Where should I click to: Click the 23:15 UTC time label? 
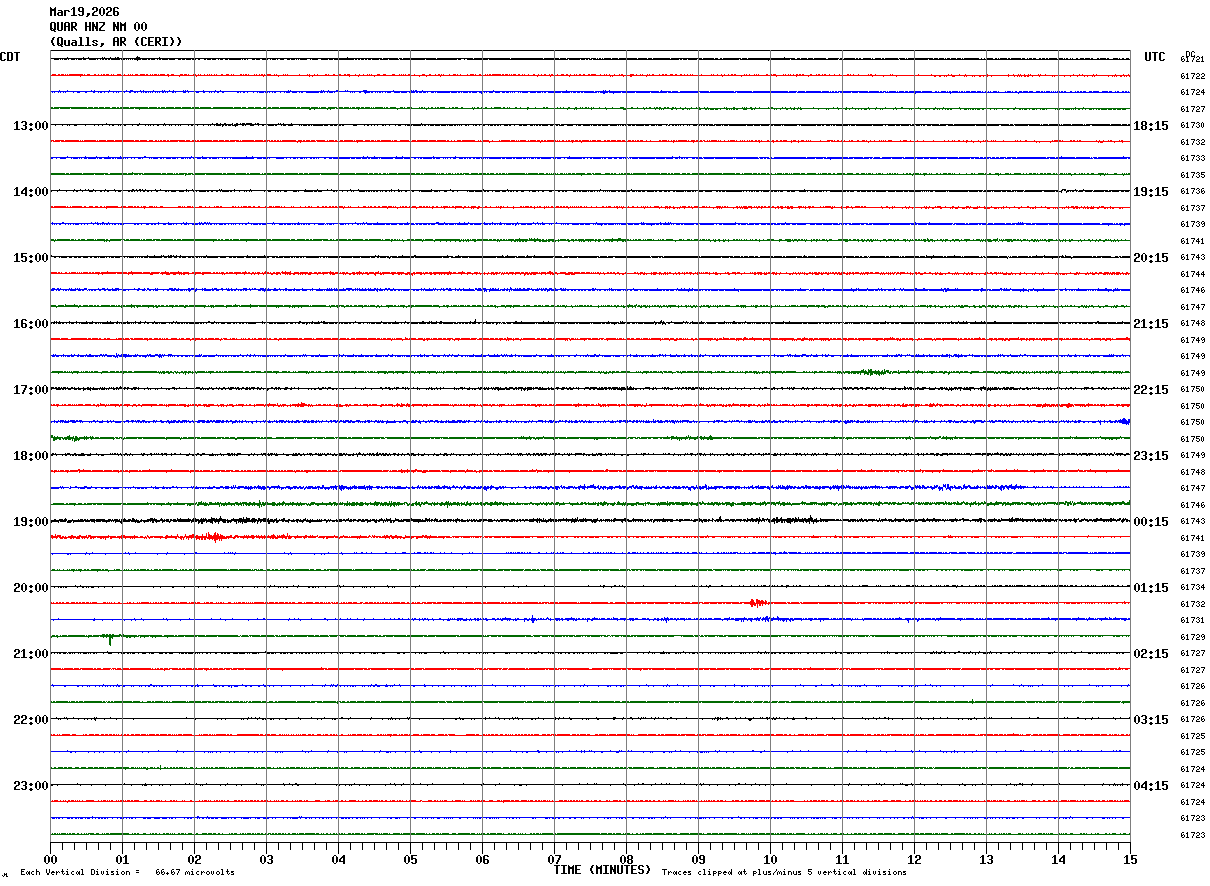(x=1151, y=456)
